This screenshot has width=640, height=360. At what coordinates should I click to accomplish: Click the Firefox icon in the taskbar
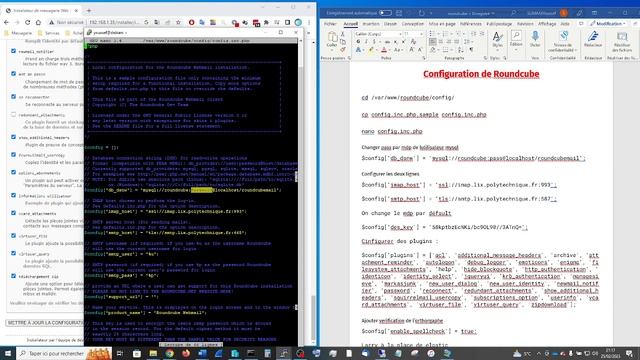coord(186,353)
